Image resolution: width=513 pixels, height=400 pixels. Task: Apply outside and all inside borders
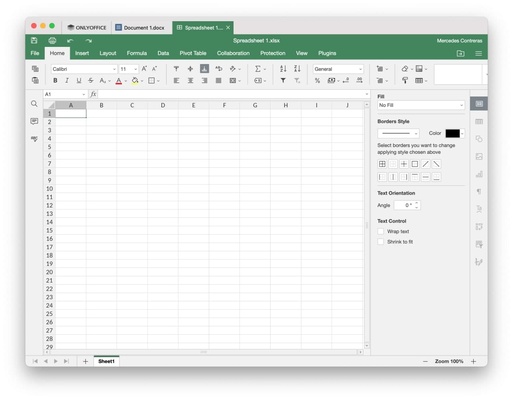pos(382,164)
